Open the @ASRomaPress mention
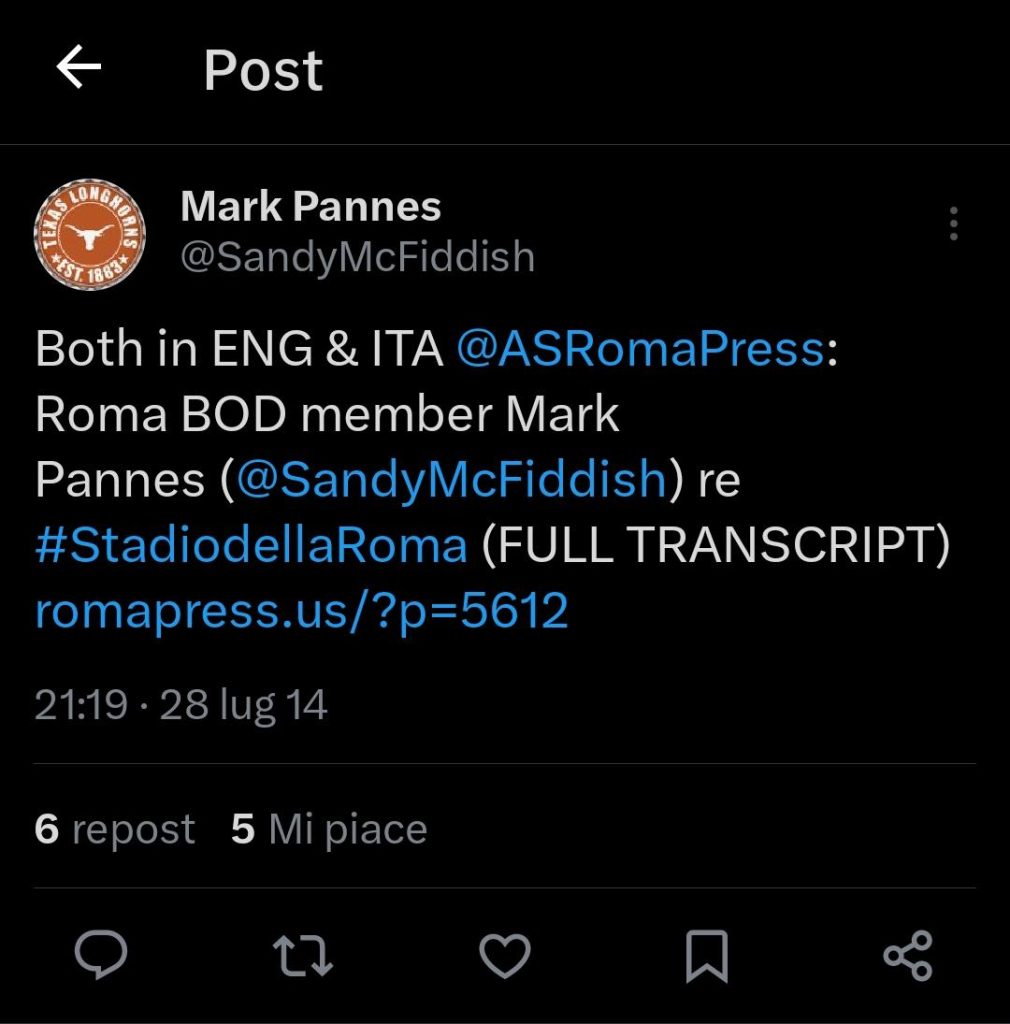Viewport: 1010px width, 1024px height. pos(640,349)
